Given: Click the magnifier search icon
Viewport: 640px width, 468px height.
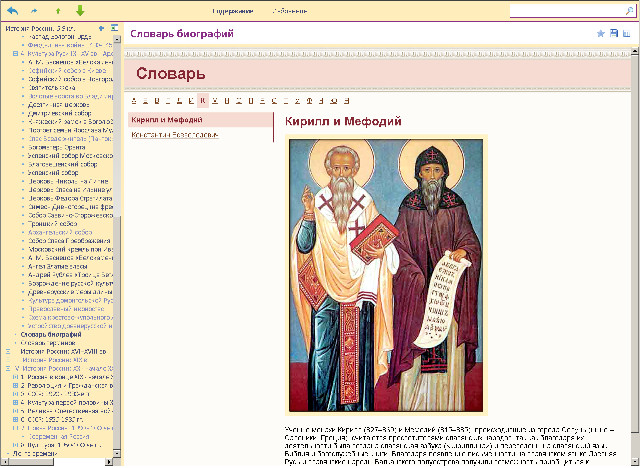Looking at the screenshot, I should (x=629, y=11).
